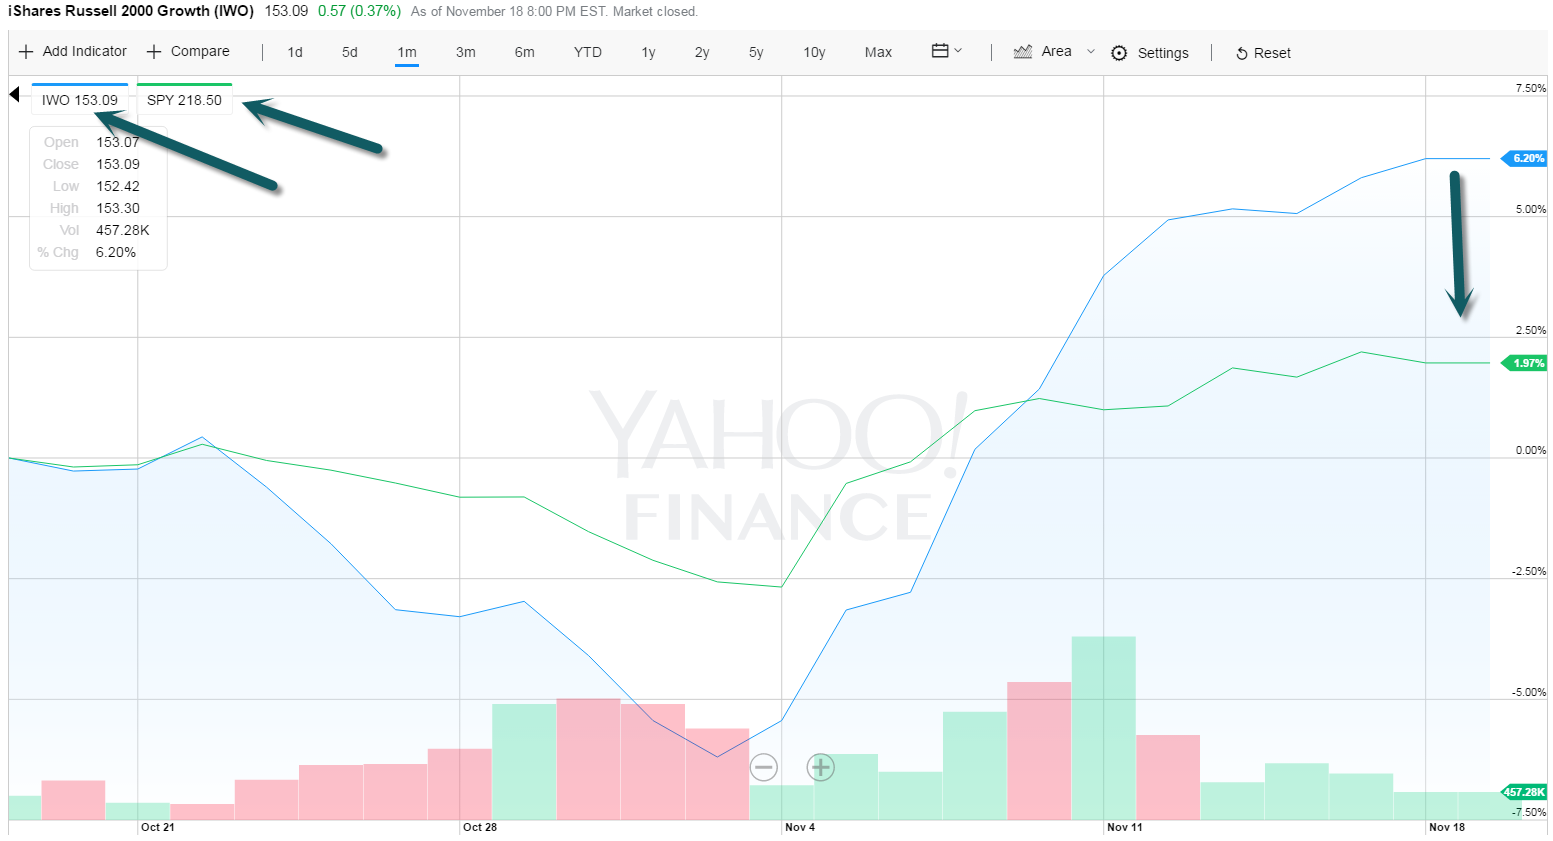This screenshot has height=841, width=1553.
Task: Select the Max time range
Action: click(879, 53)
